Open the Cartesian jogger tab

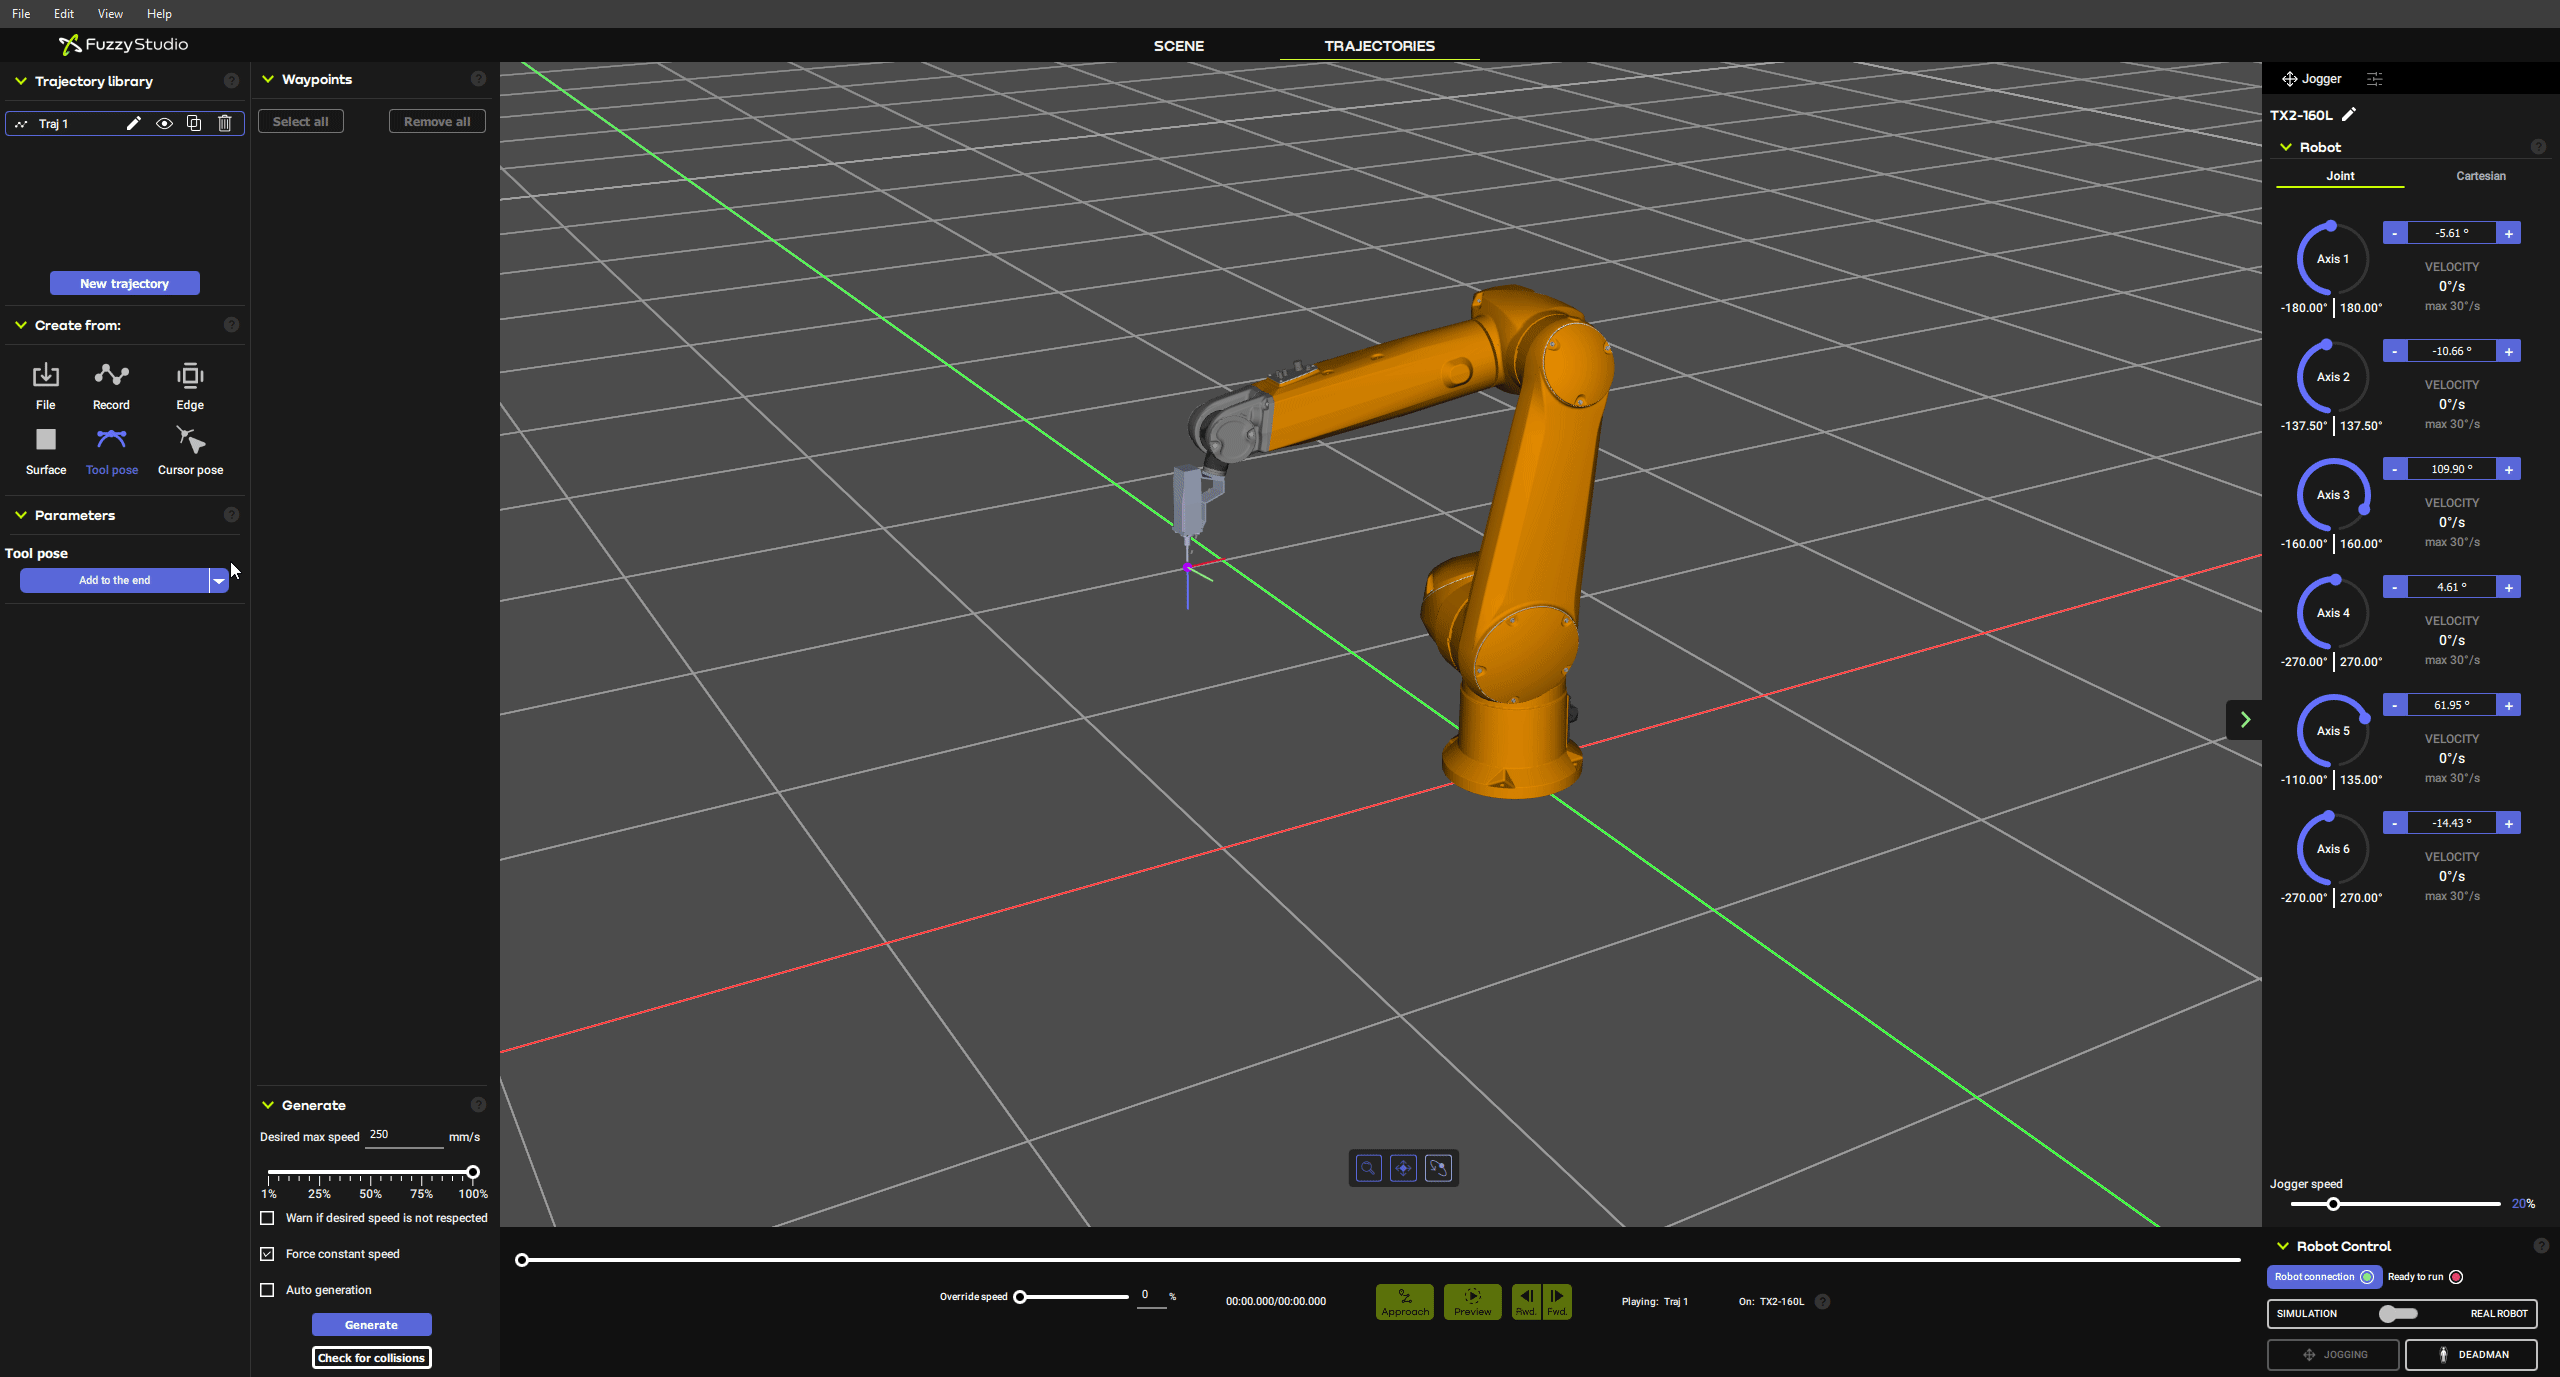pos(2480,176)
